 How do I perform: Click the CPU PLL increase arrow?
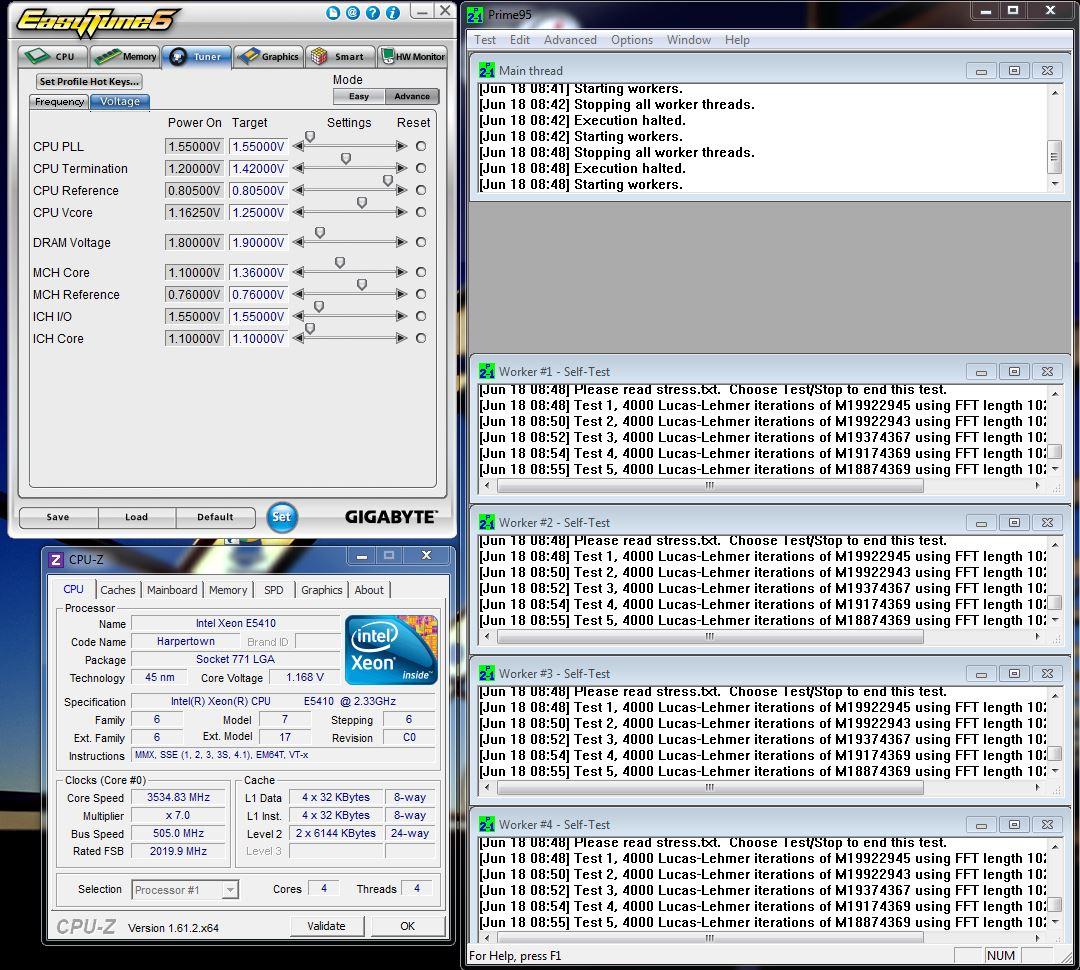(402, 146)
